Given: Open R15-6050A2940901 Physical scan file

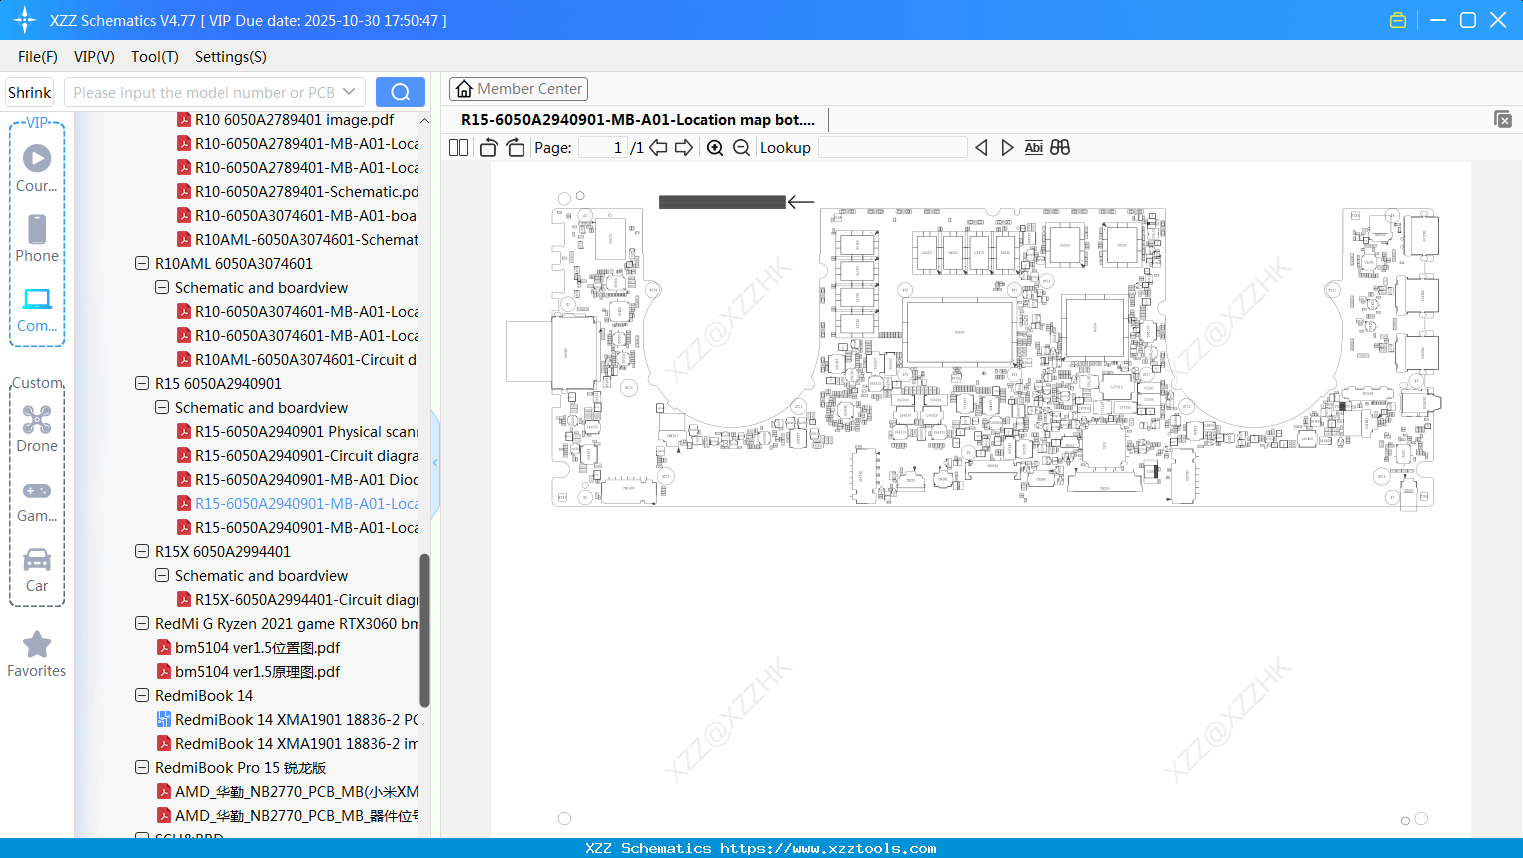Looking at the screenshot, I should click(x=298, y=431).
